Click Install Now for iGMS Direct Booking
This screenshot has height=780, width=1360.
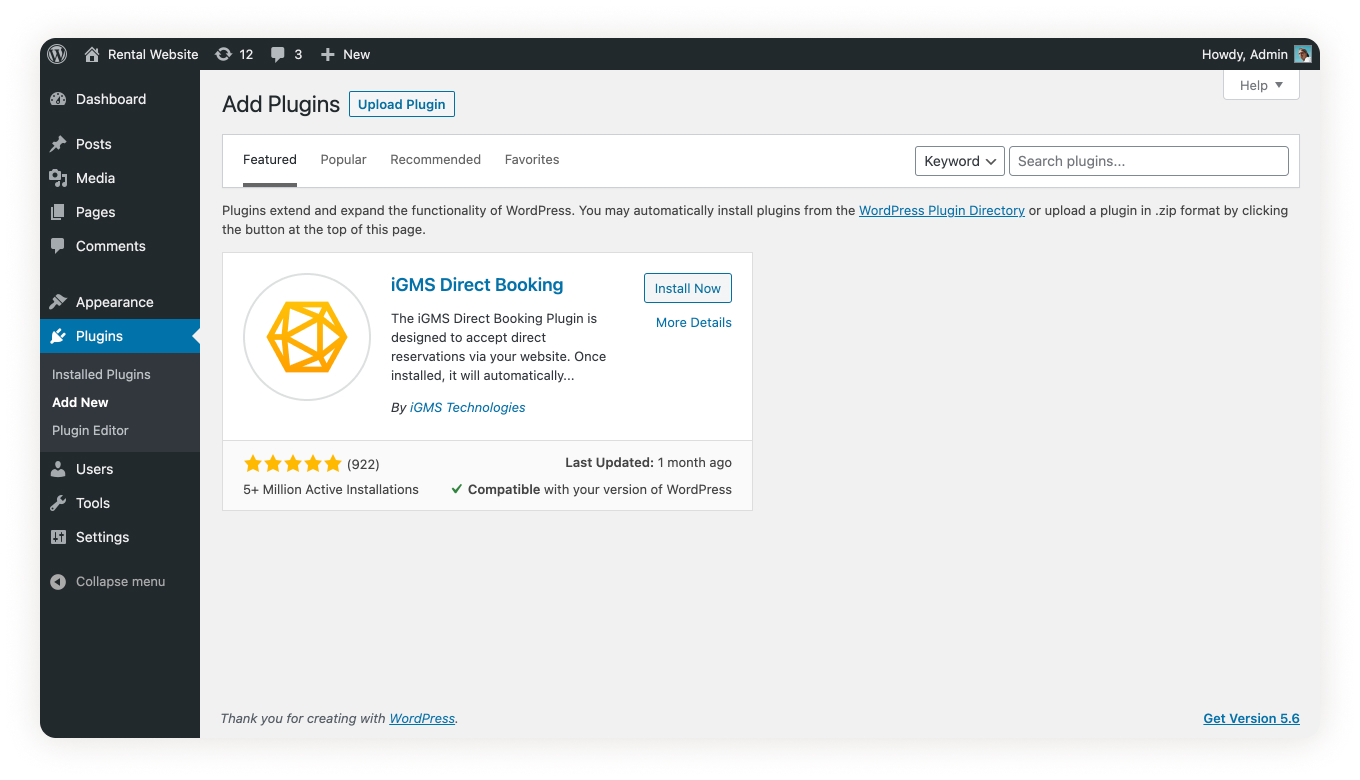pos(688,288)
